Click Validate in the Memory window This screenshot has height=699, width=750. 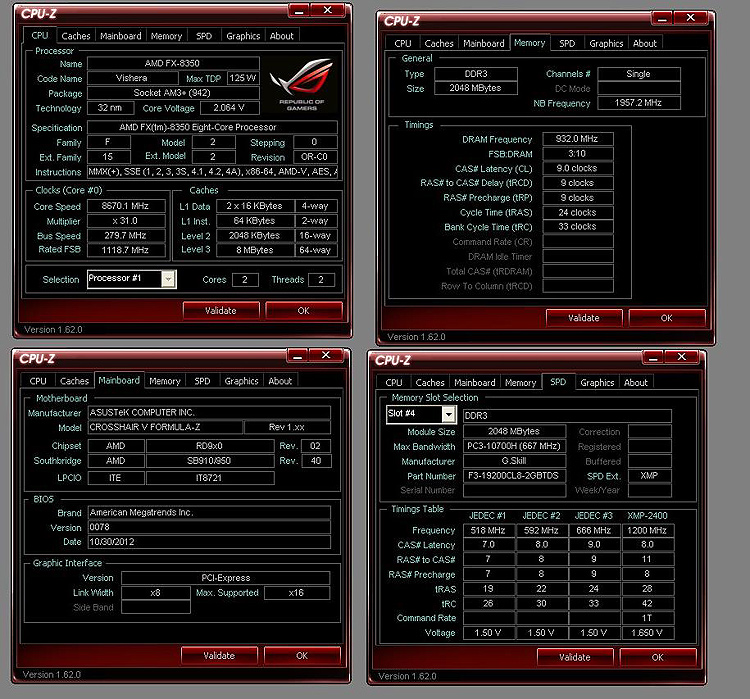(x=584, y=318)
